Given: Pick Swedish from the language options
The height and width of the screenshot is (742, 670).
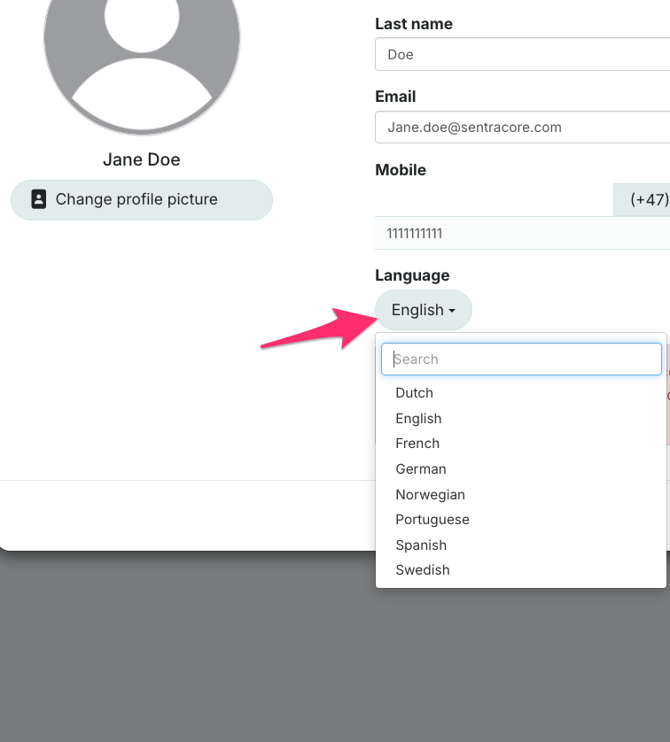Looking at the screenshot, I should (422, 570).
